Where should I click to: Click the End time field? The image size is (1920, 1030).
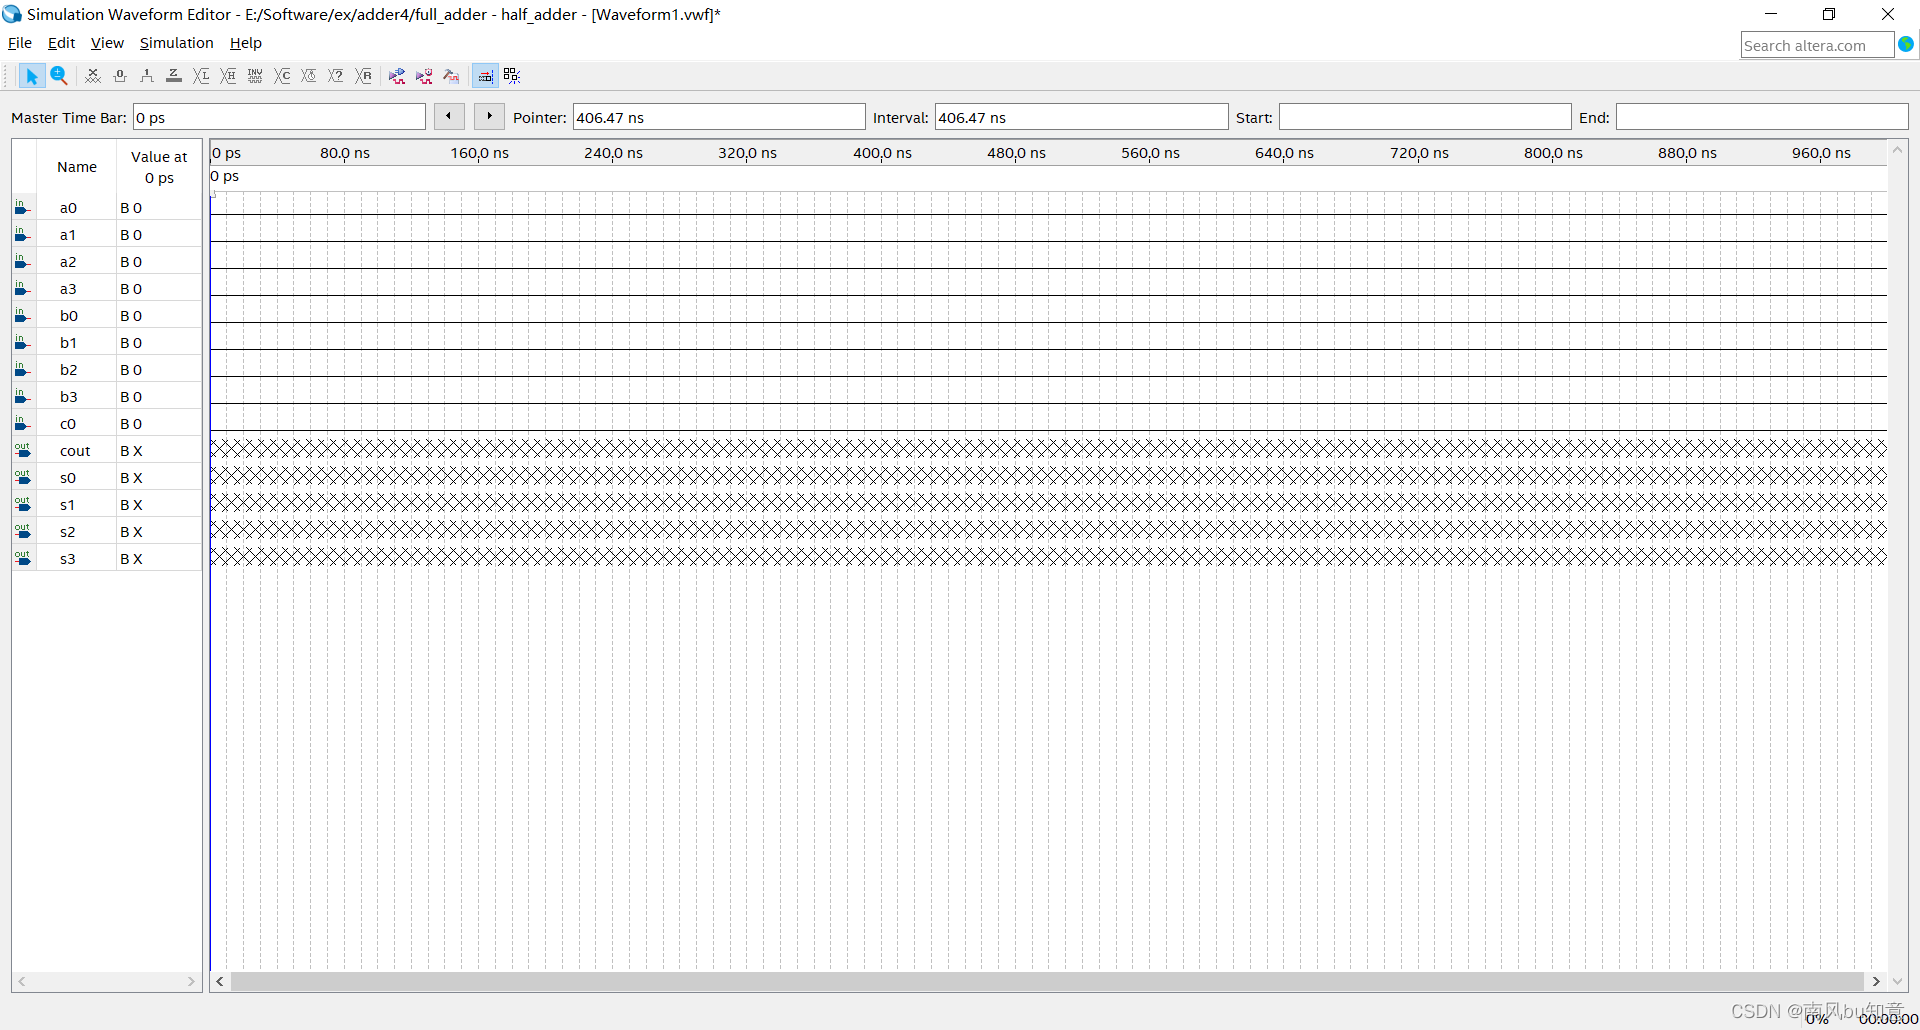1762,117
